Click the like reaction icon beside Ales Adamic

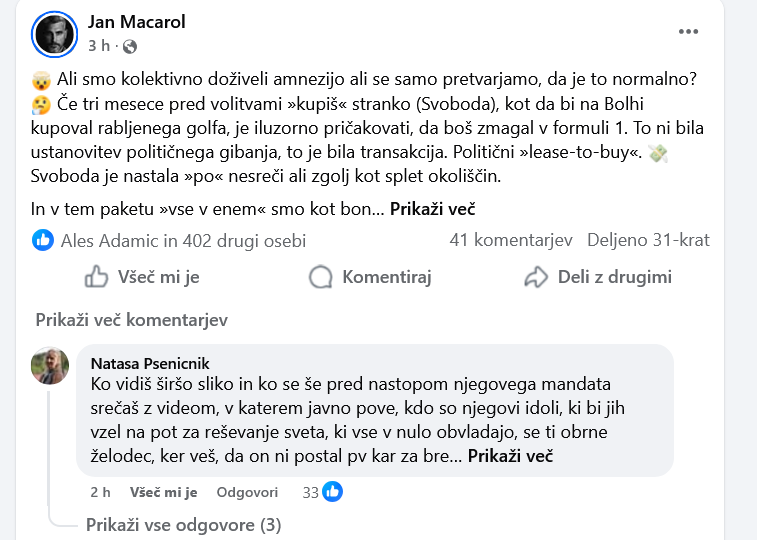pos(43,240)
